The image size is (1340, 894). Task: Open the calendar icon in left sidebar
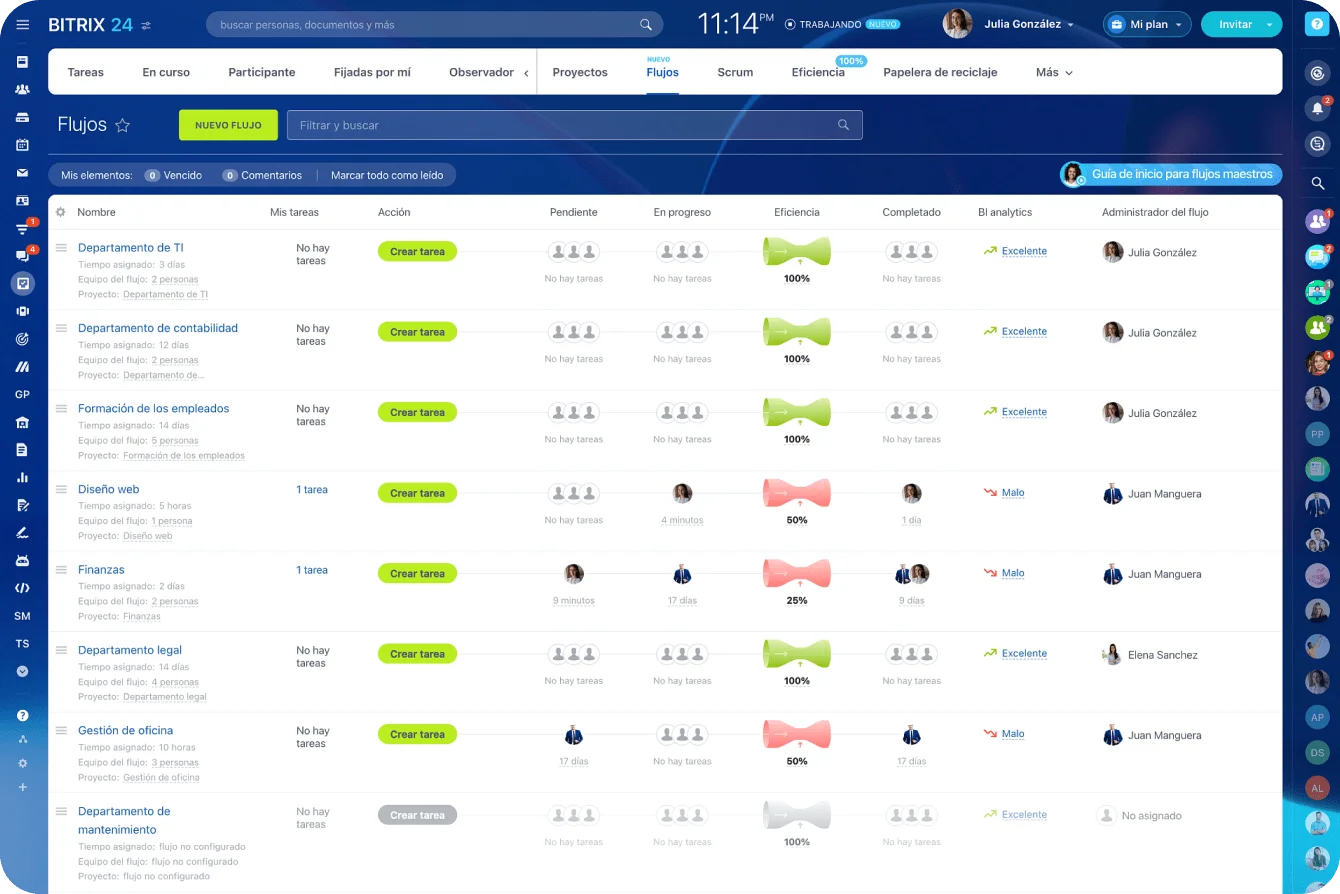pos(22,145)
